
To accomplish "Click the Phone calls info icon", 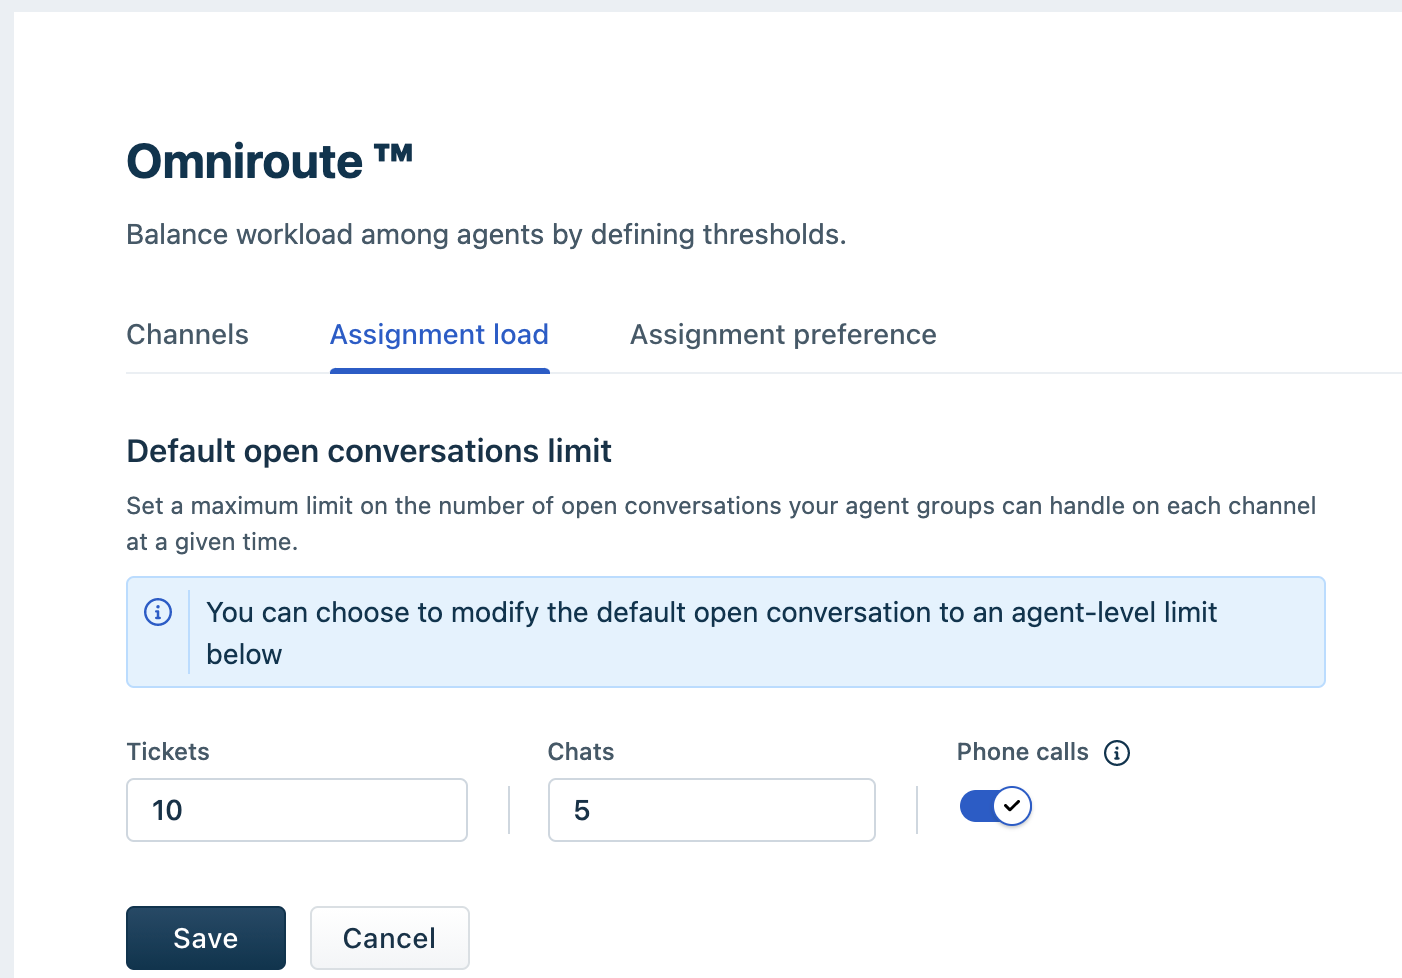I will pos(1117,753).
